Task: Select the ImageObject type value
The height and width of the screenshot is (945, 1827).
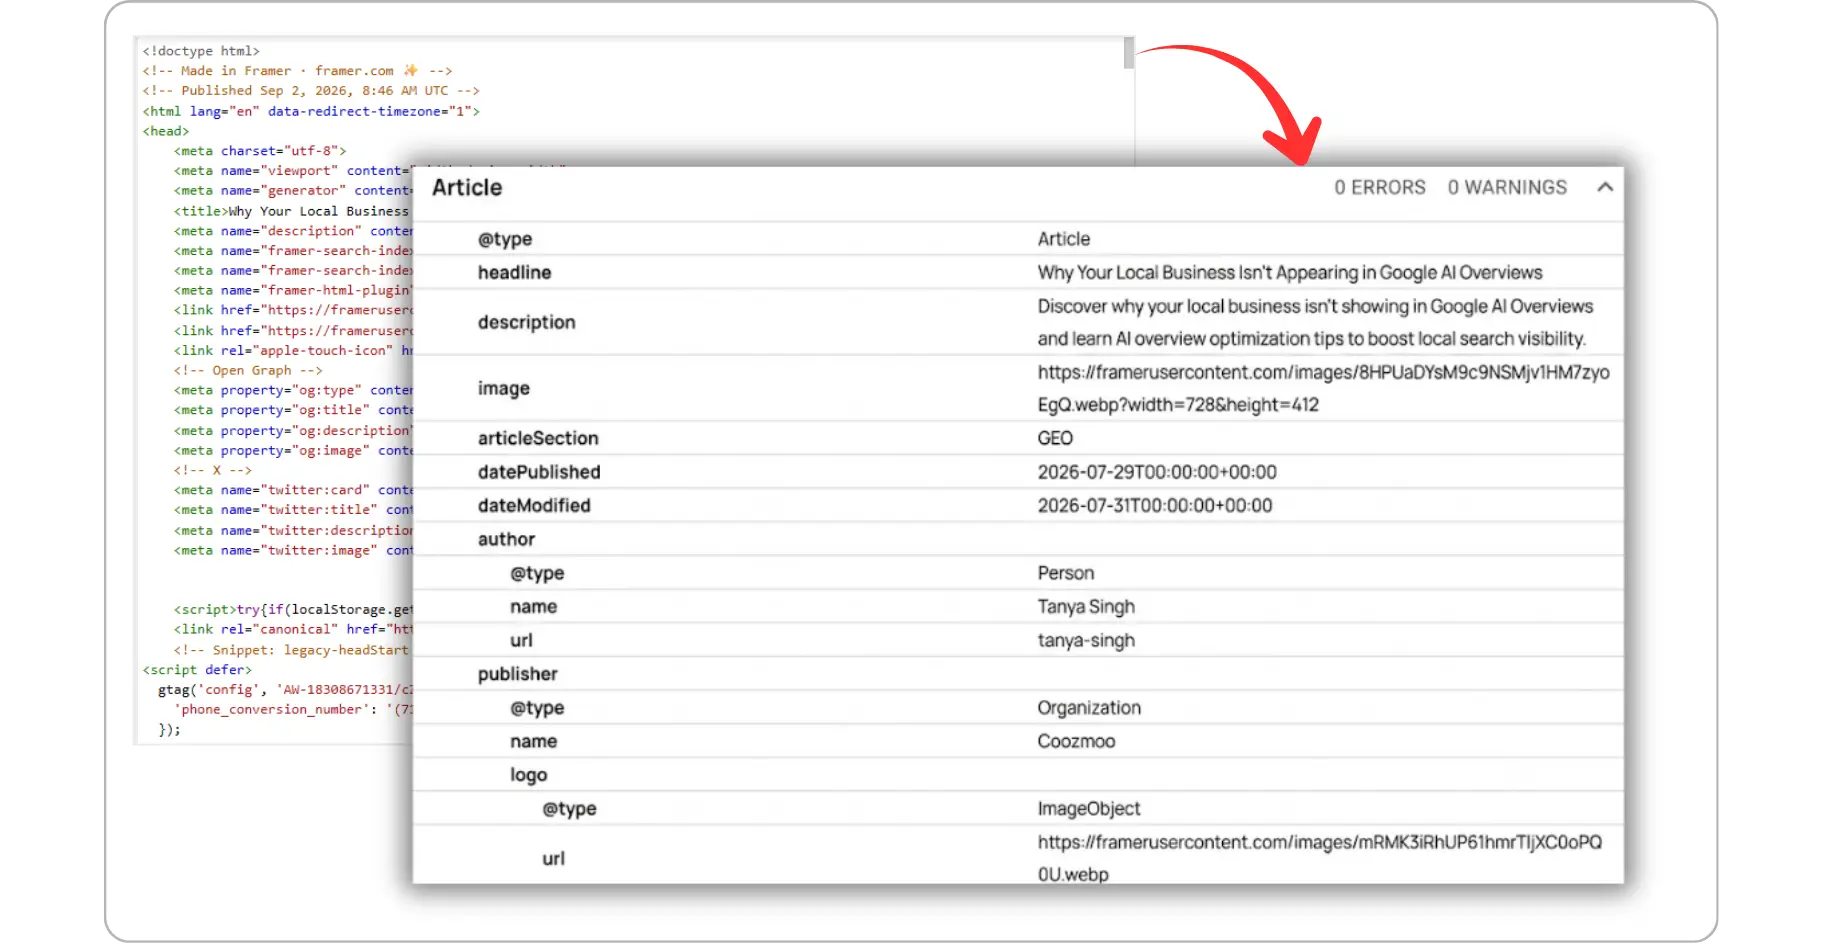Action: [1089, 809]
